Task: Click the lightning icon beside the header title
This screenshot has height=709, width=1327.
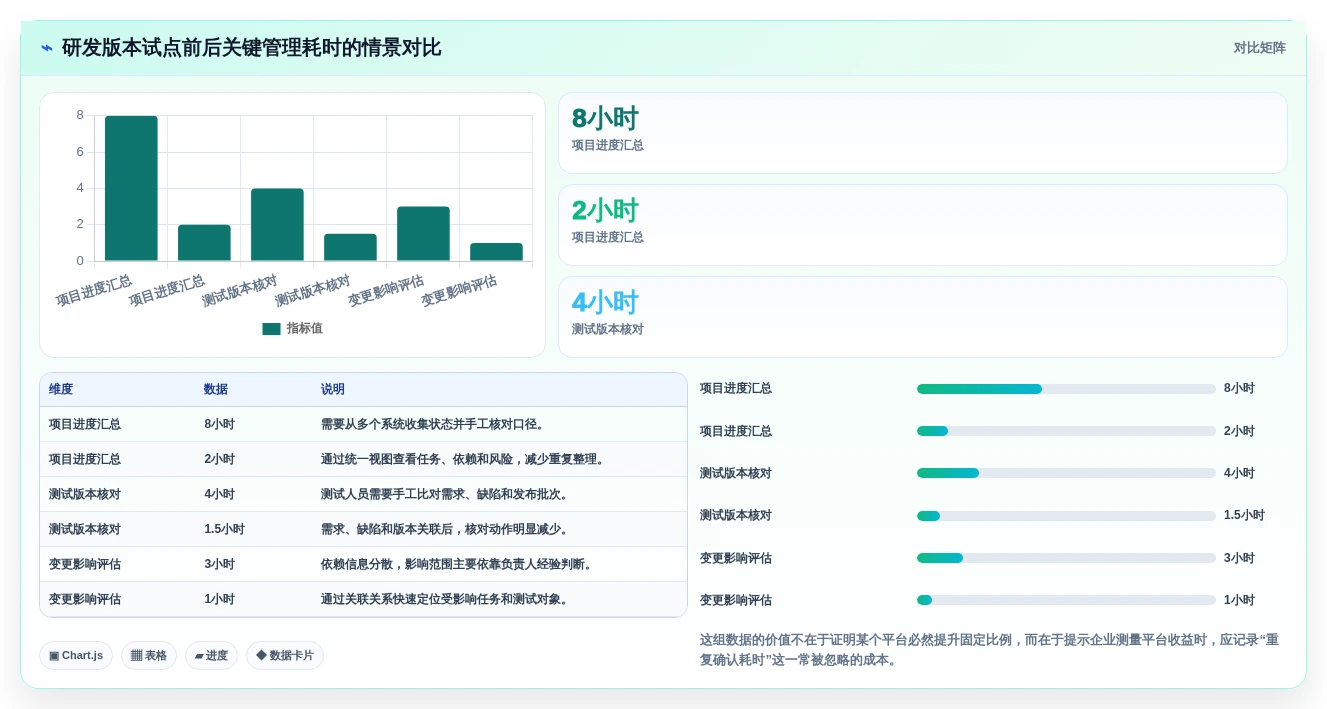Action: coord(47,48)
